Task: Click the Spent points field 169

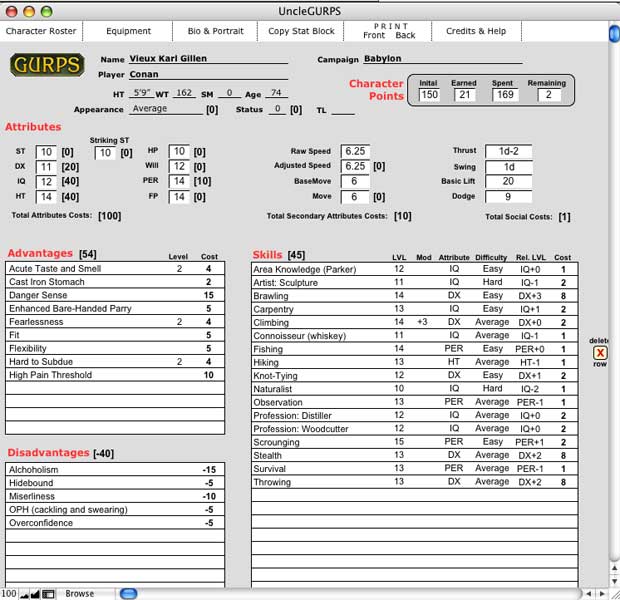Action: (505, 95)
